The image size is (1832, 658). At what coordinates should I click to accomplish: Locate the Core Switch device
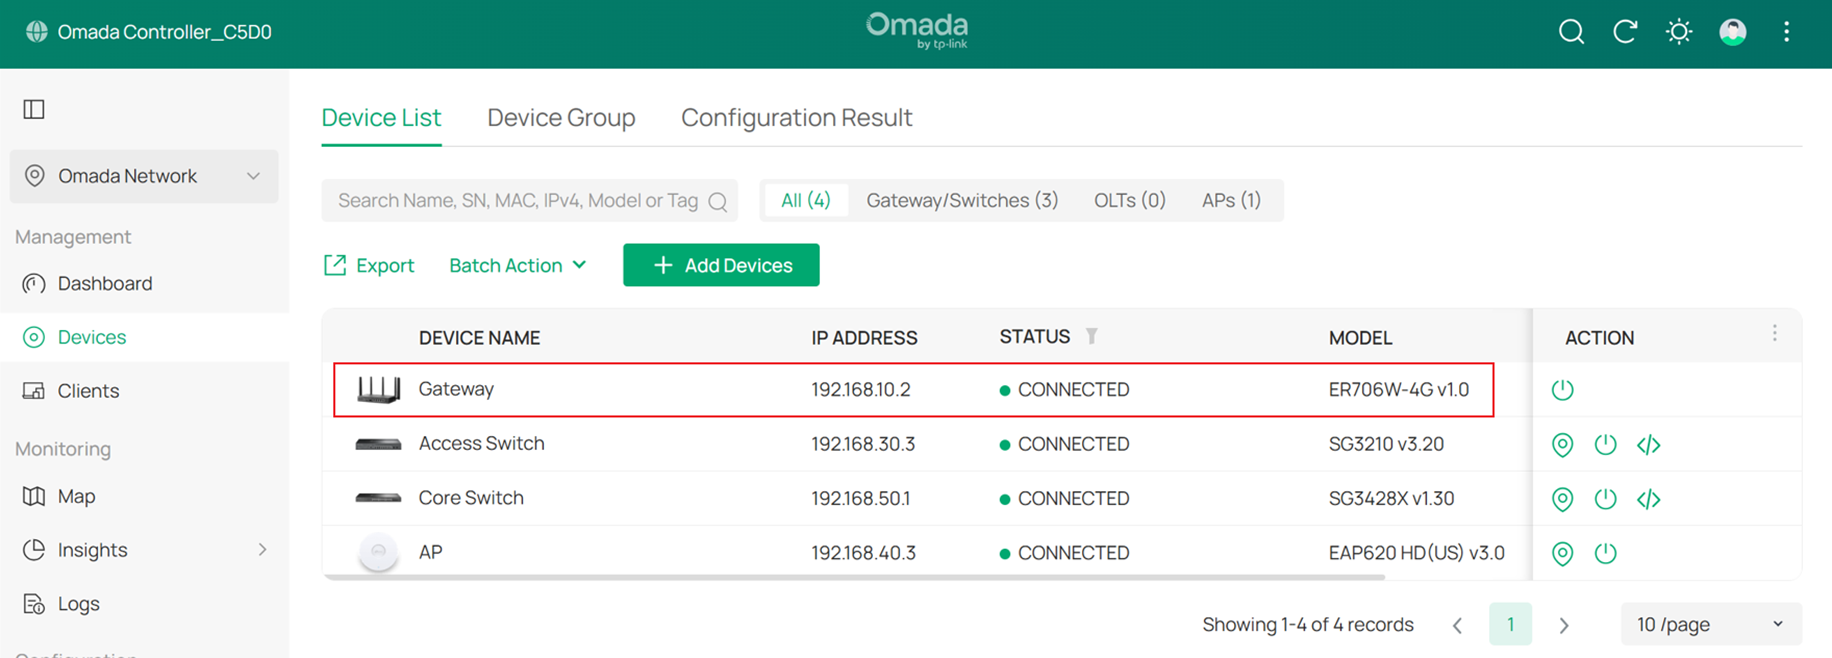[x=1562, y=499]
